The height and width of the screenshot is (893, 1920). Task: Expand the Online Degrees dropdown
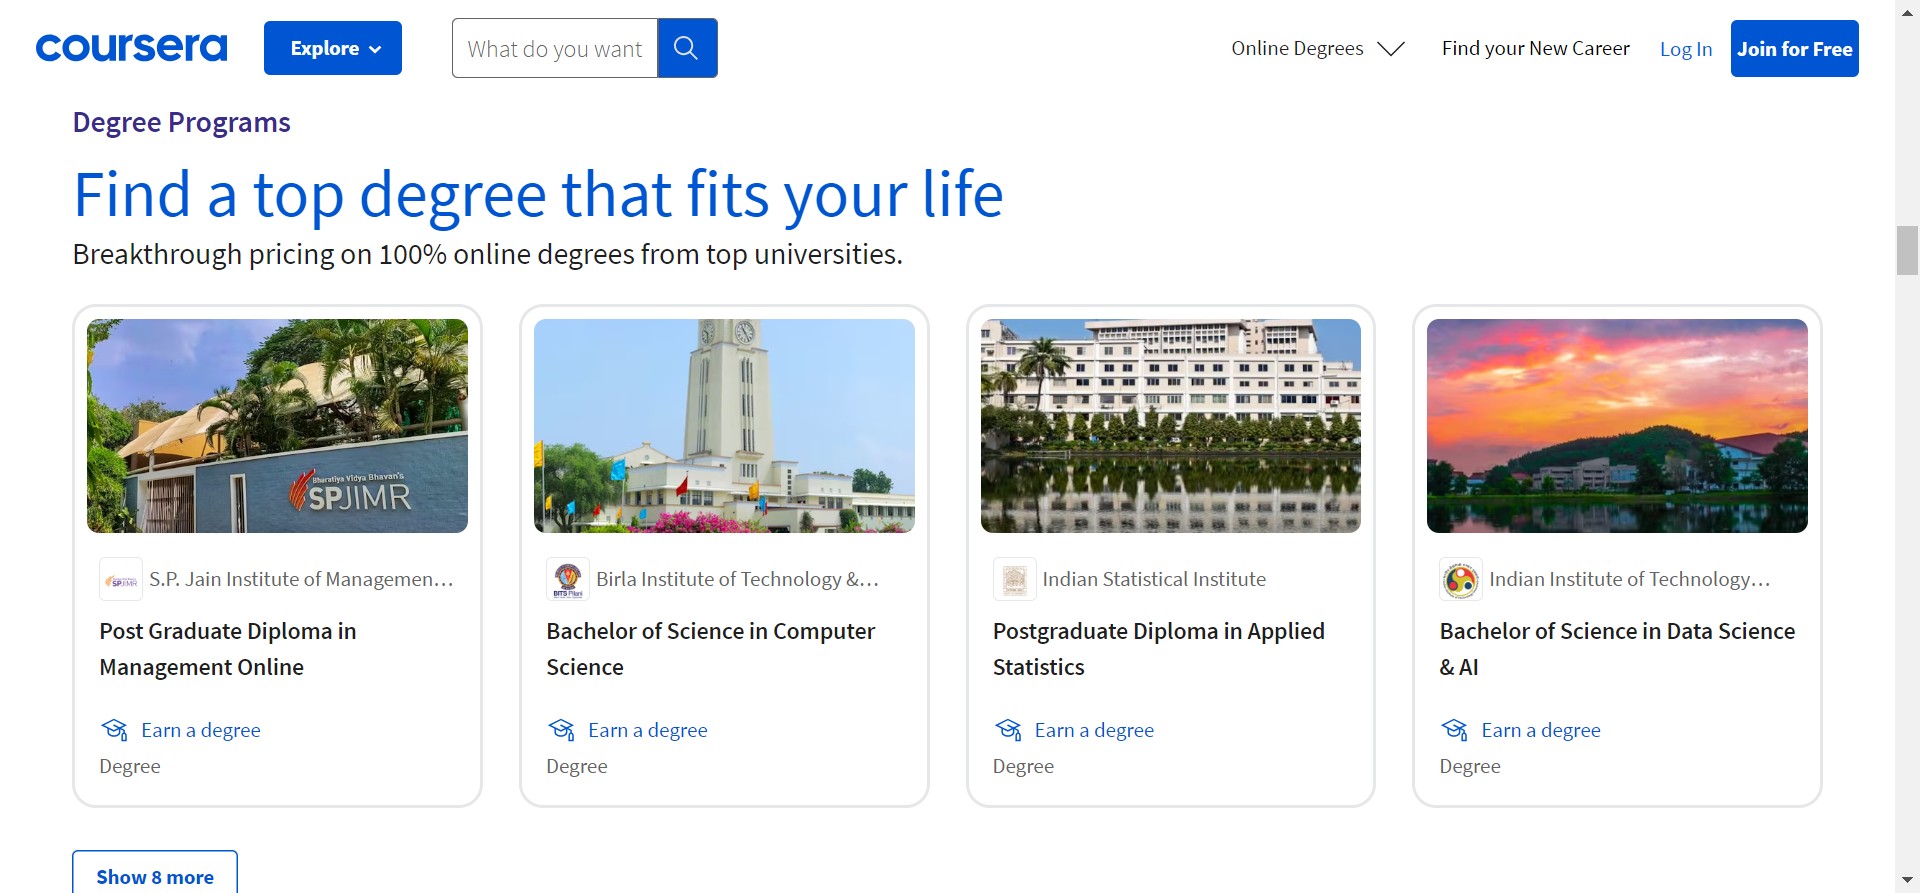click(x=1317, y=48)
